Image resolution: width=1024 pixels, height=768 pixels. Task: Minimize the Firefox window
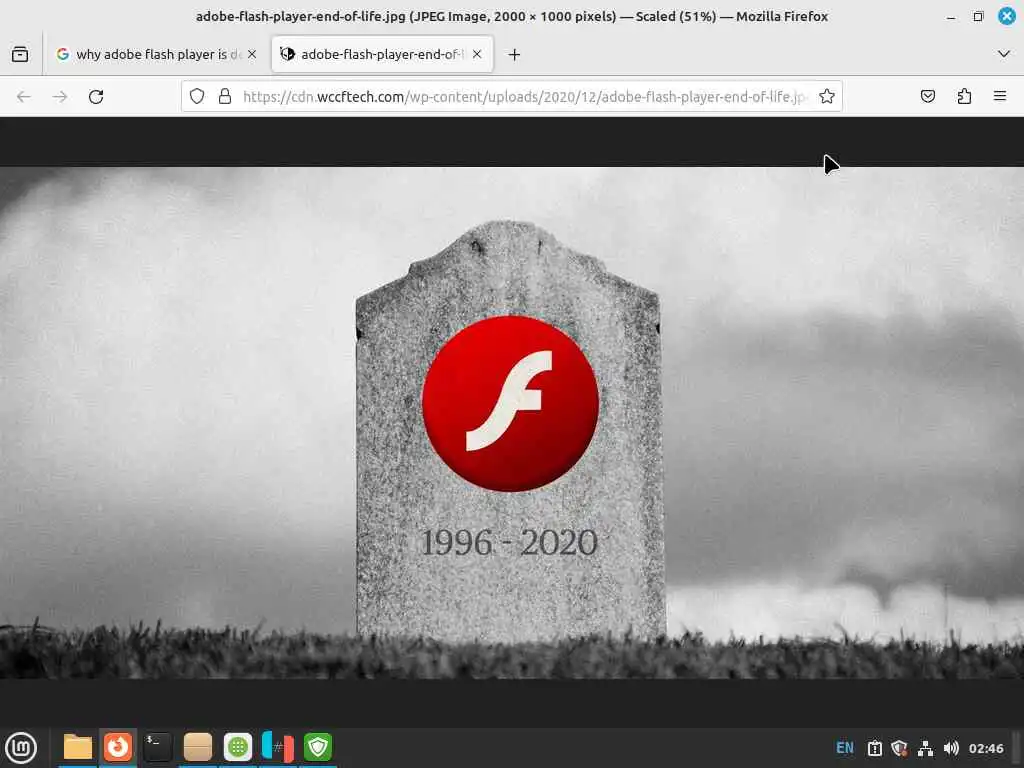(951, 16)
